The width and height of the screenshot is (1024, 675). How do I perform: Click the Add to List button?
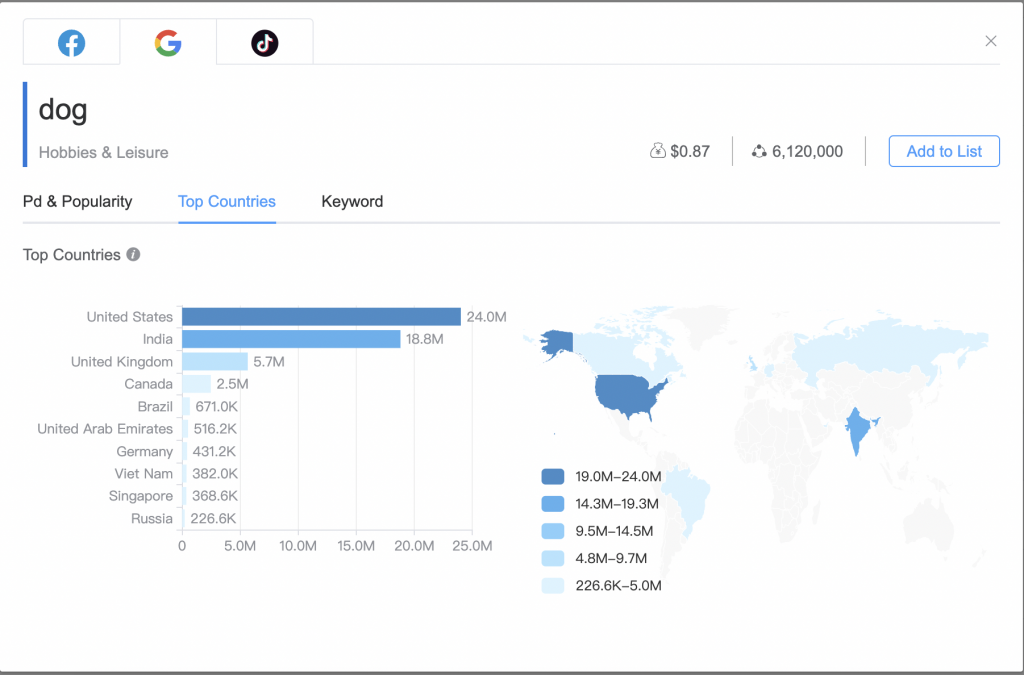pyautogui.click(x=943, y=151)
